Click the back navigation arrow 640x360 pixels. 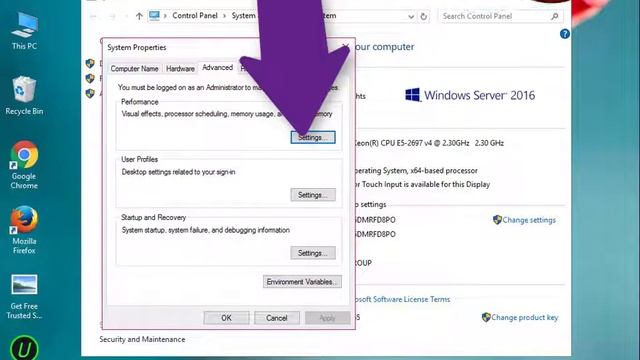93,16
